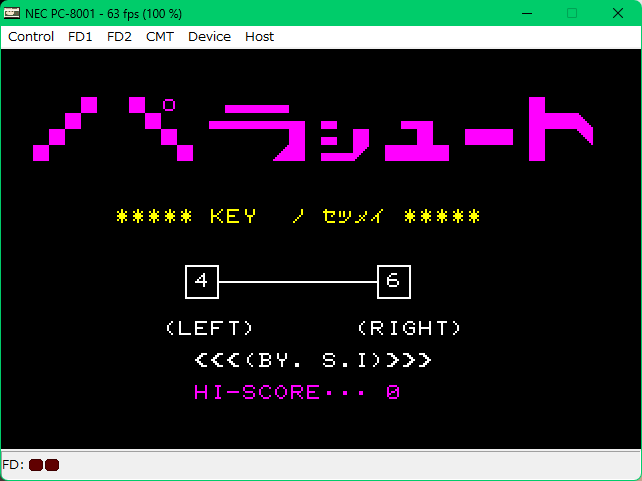The width and height of the screenshot is (642, 481).
Task: Open the CMT menu
Action: pos(160,37)
